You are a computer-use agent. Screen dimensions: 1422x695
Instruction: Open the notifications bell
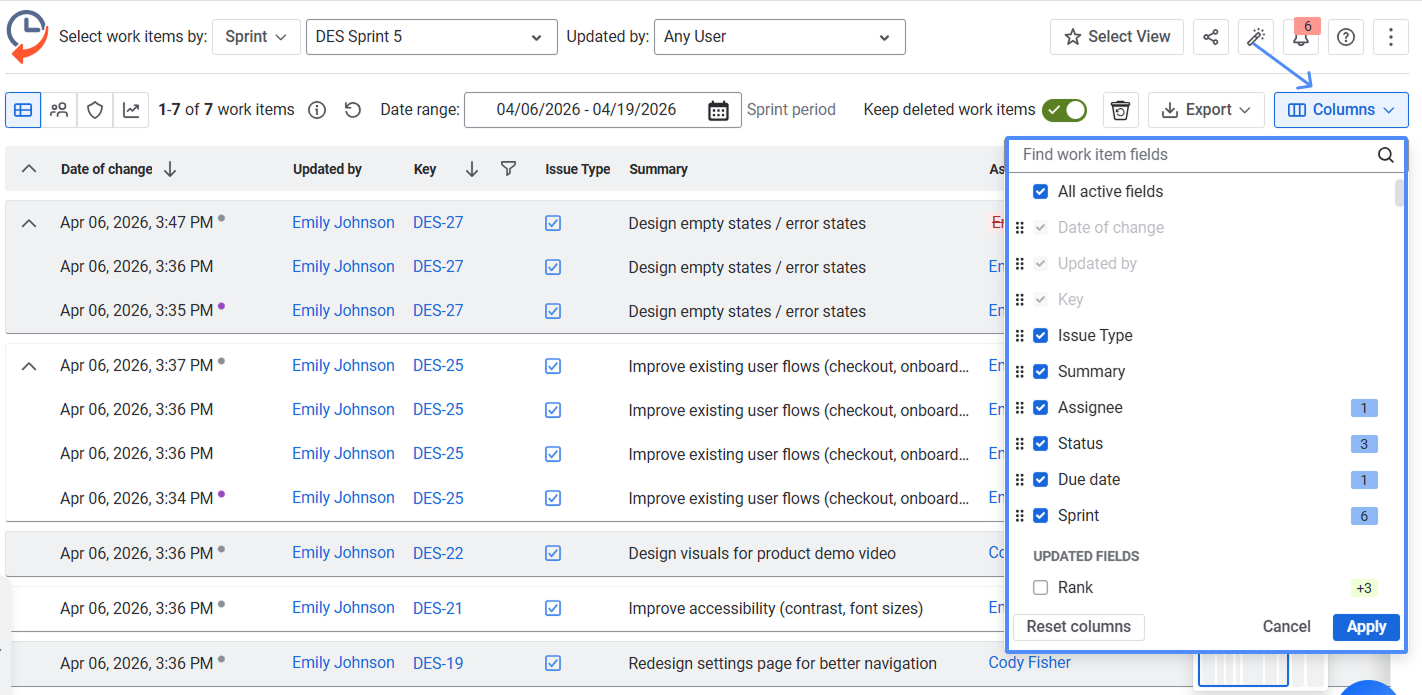point(1300,38)
